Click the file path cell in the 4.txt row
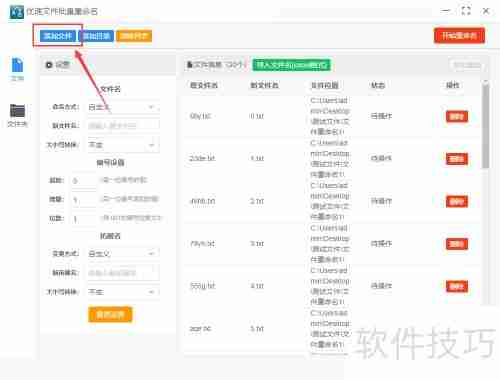The height and width of the screenshot is (380, 500). 330,286
